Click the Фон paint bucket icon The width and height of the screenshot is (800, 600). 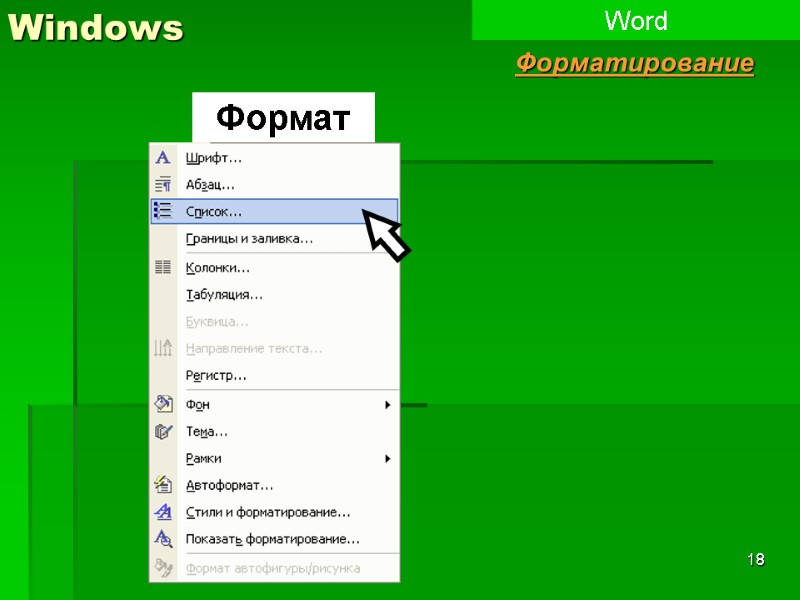(x=163, y=404)
